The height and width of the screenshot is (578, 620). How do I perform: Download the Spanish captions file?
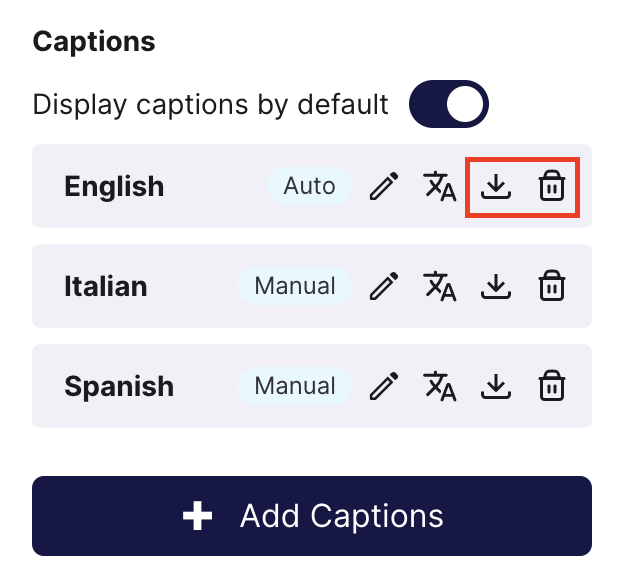tap(496, 386)
